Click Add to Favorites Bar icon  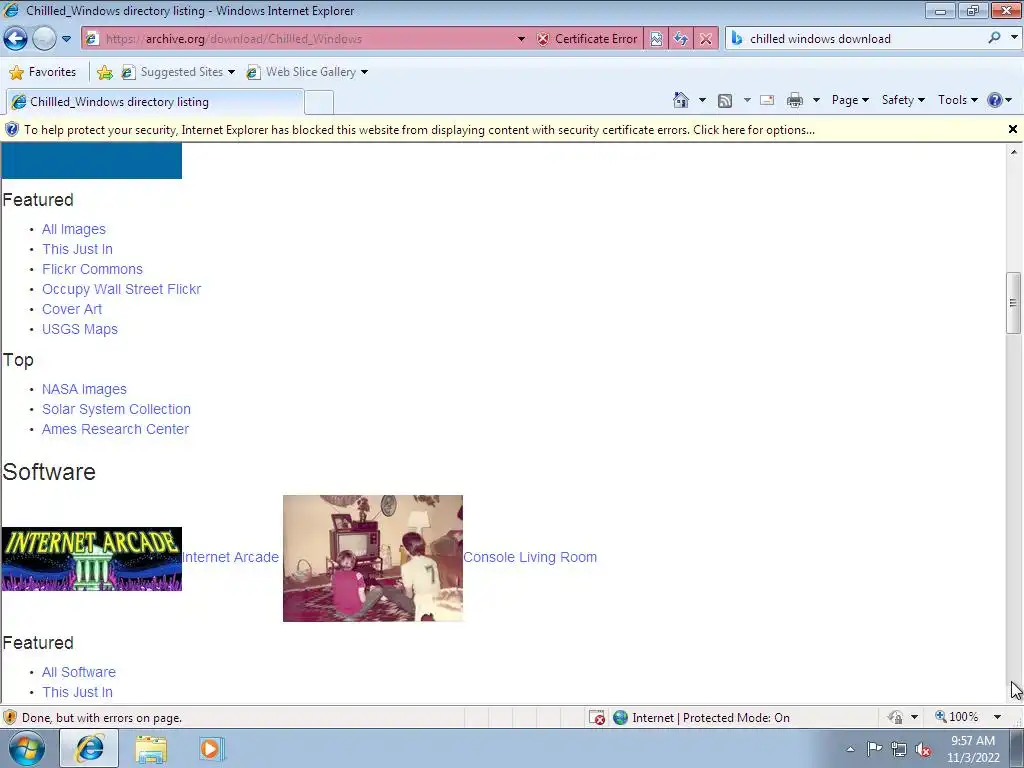click(104, 72)
